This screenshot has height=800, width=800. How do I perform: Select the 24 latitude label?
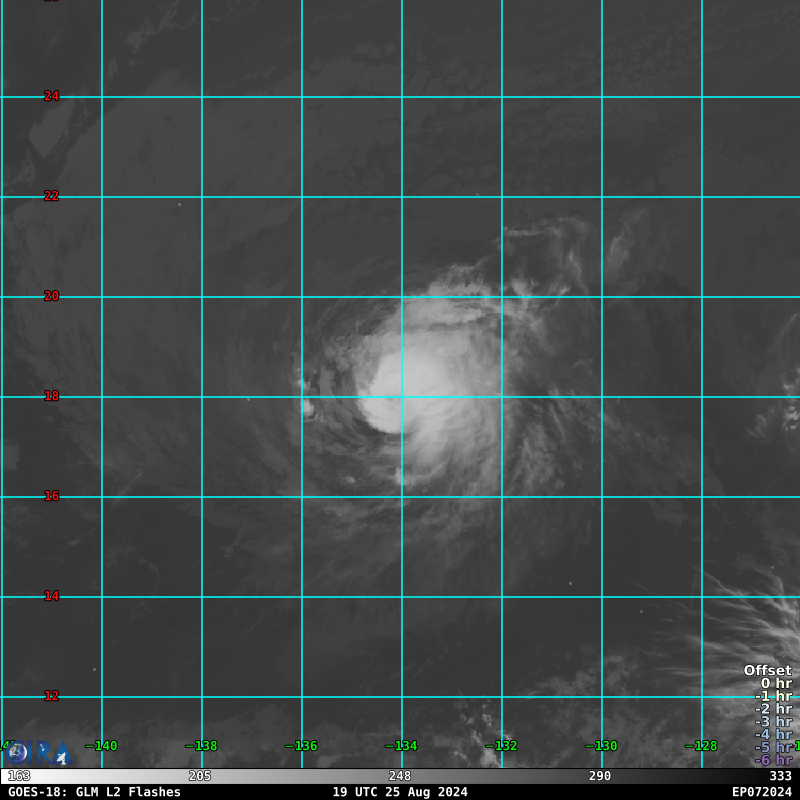coord(52,96)
